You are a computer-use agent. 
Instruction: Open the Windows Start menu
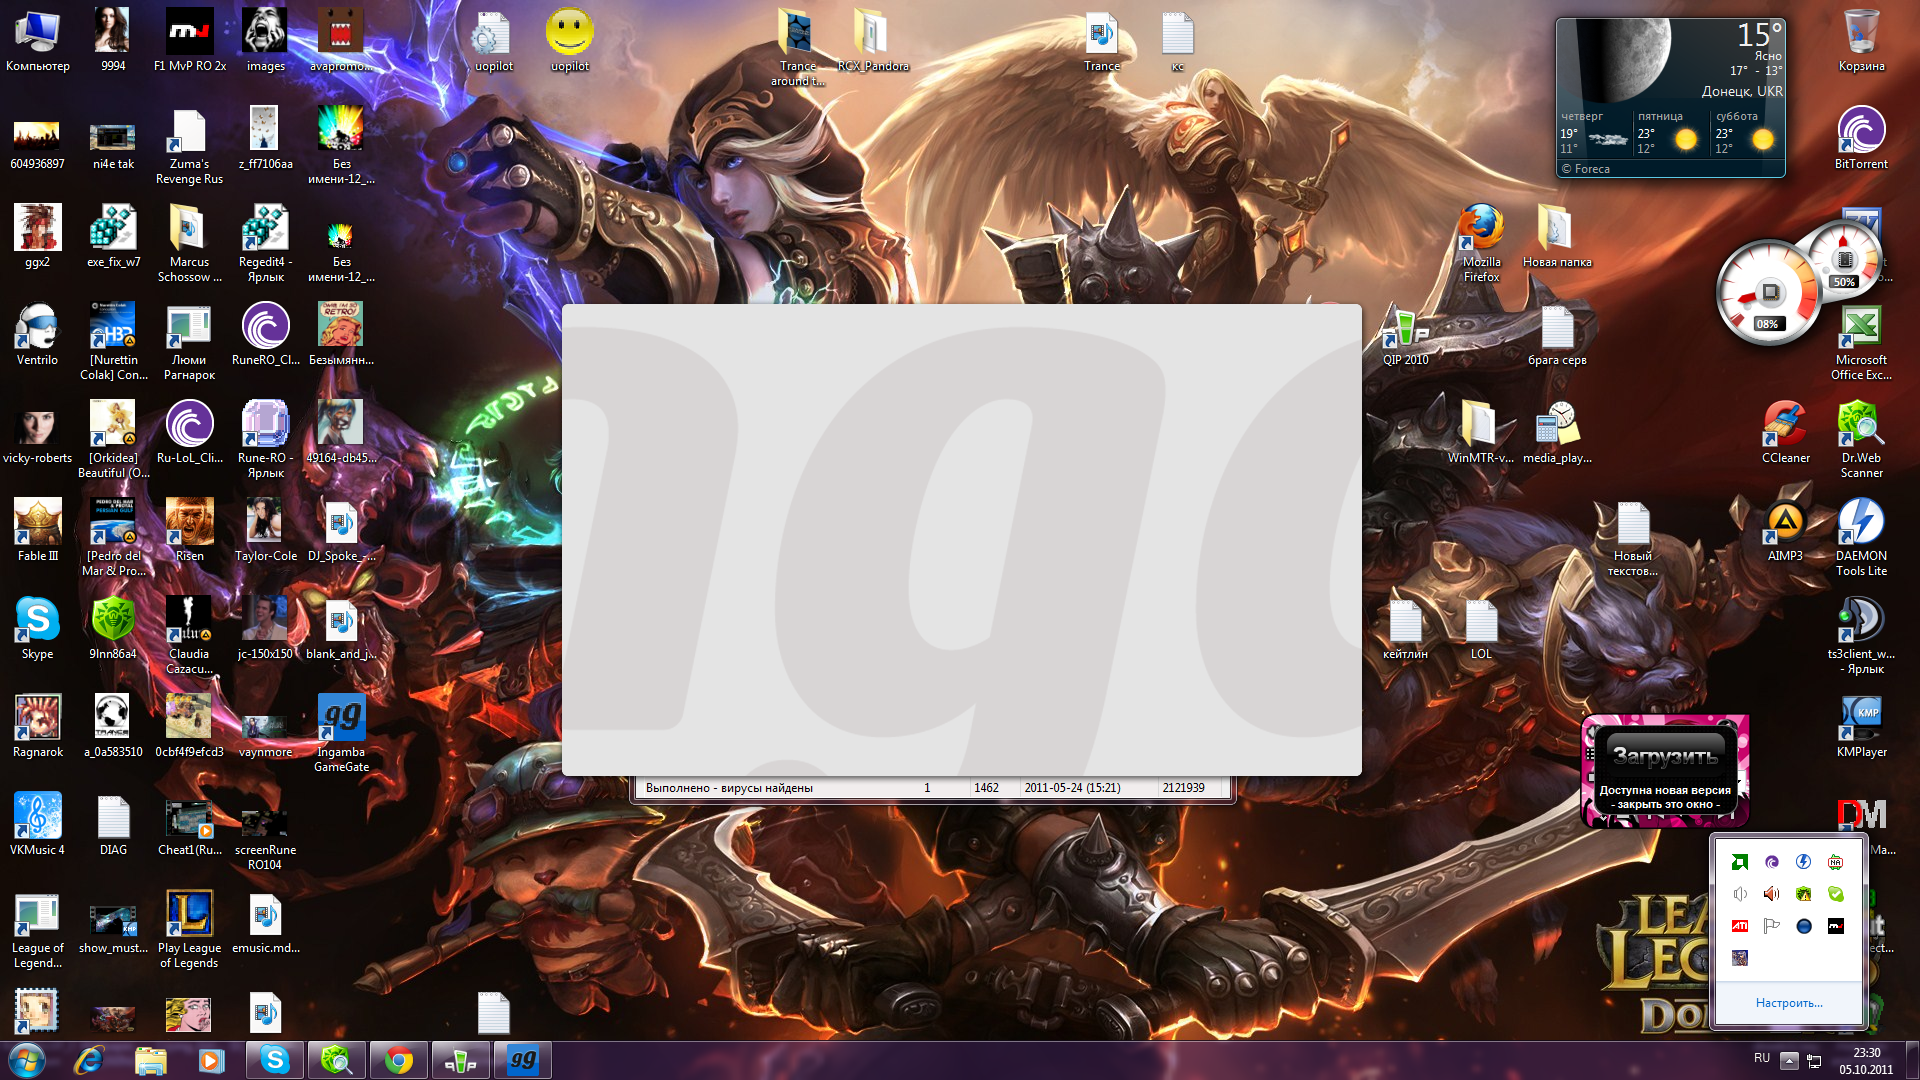pos(26,1060)
